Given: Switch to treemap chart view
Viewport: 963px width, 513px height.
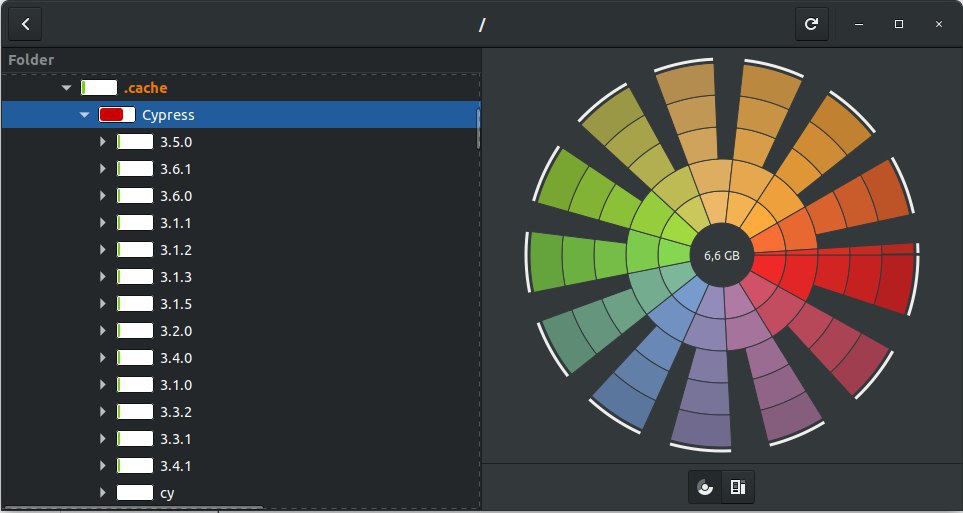Looking at the screenshot, I should (738, 487).
